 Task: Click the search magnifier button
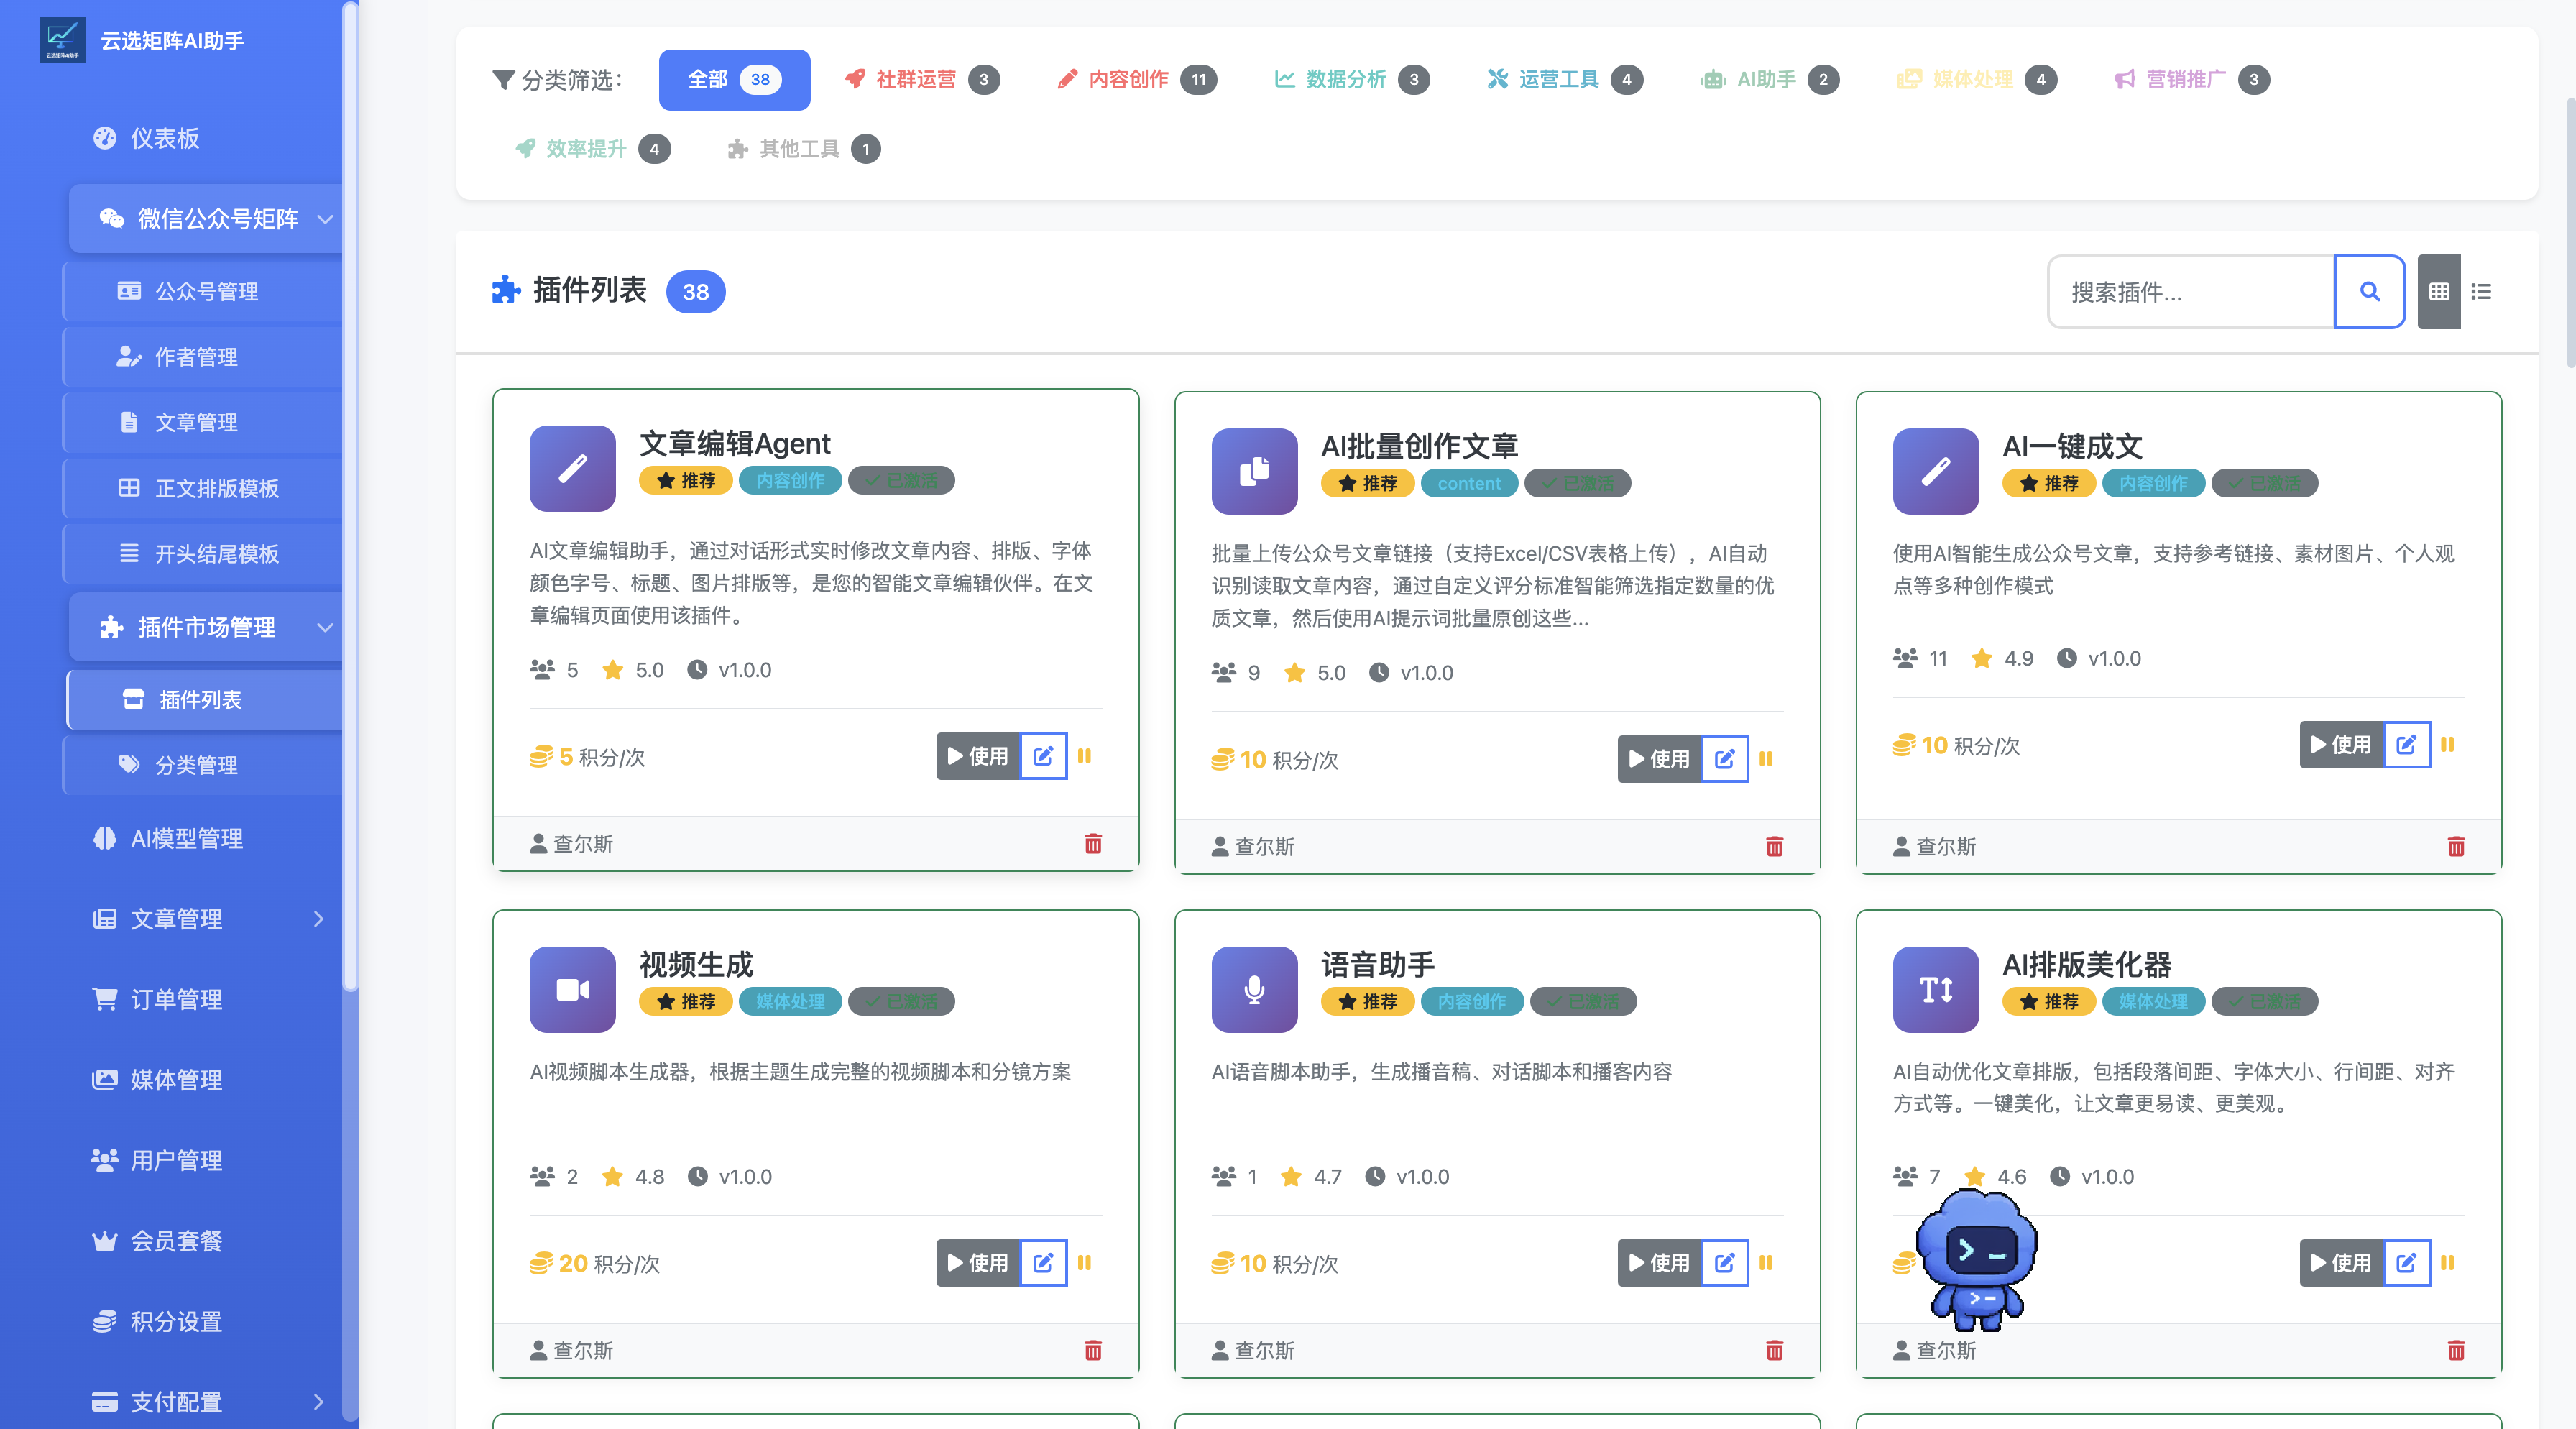pos(2369,291)
